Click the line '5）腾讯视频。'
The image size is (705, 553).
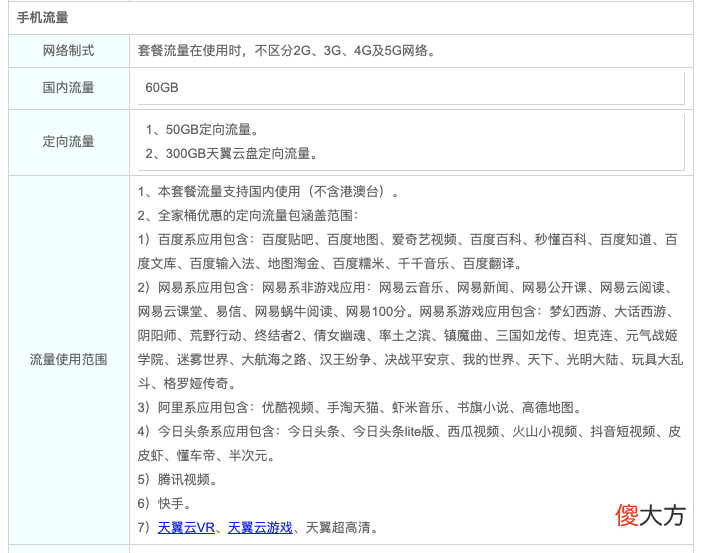178,479
